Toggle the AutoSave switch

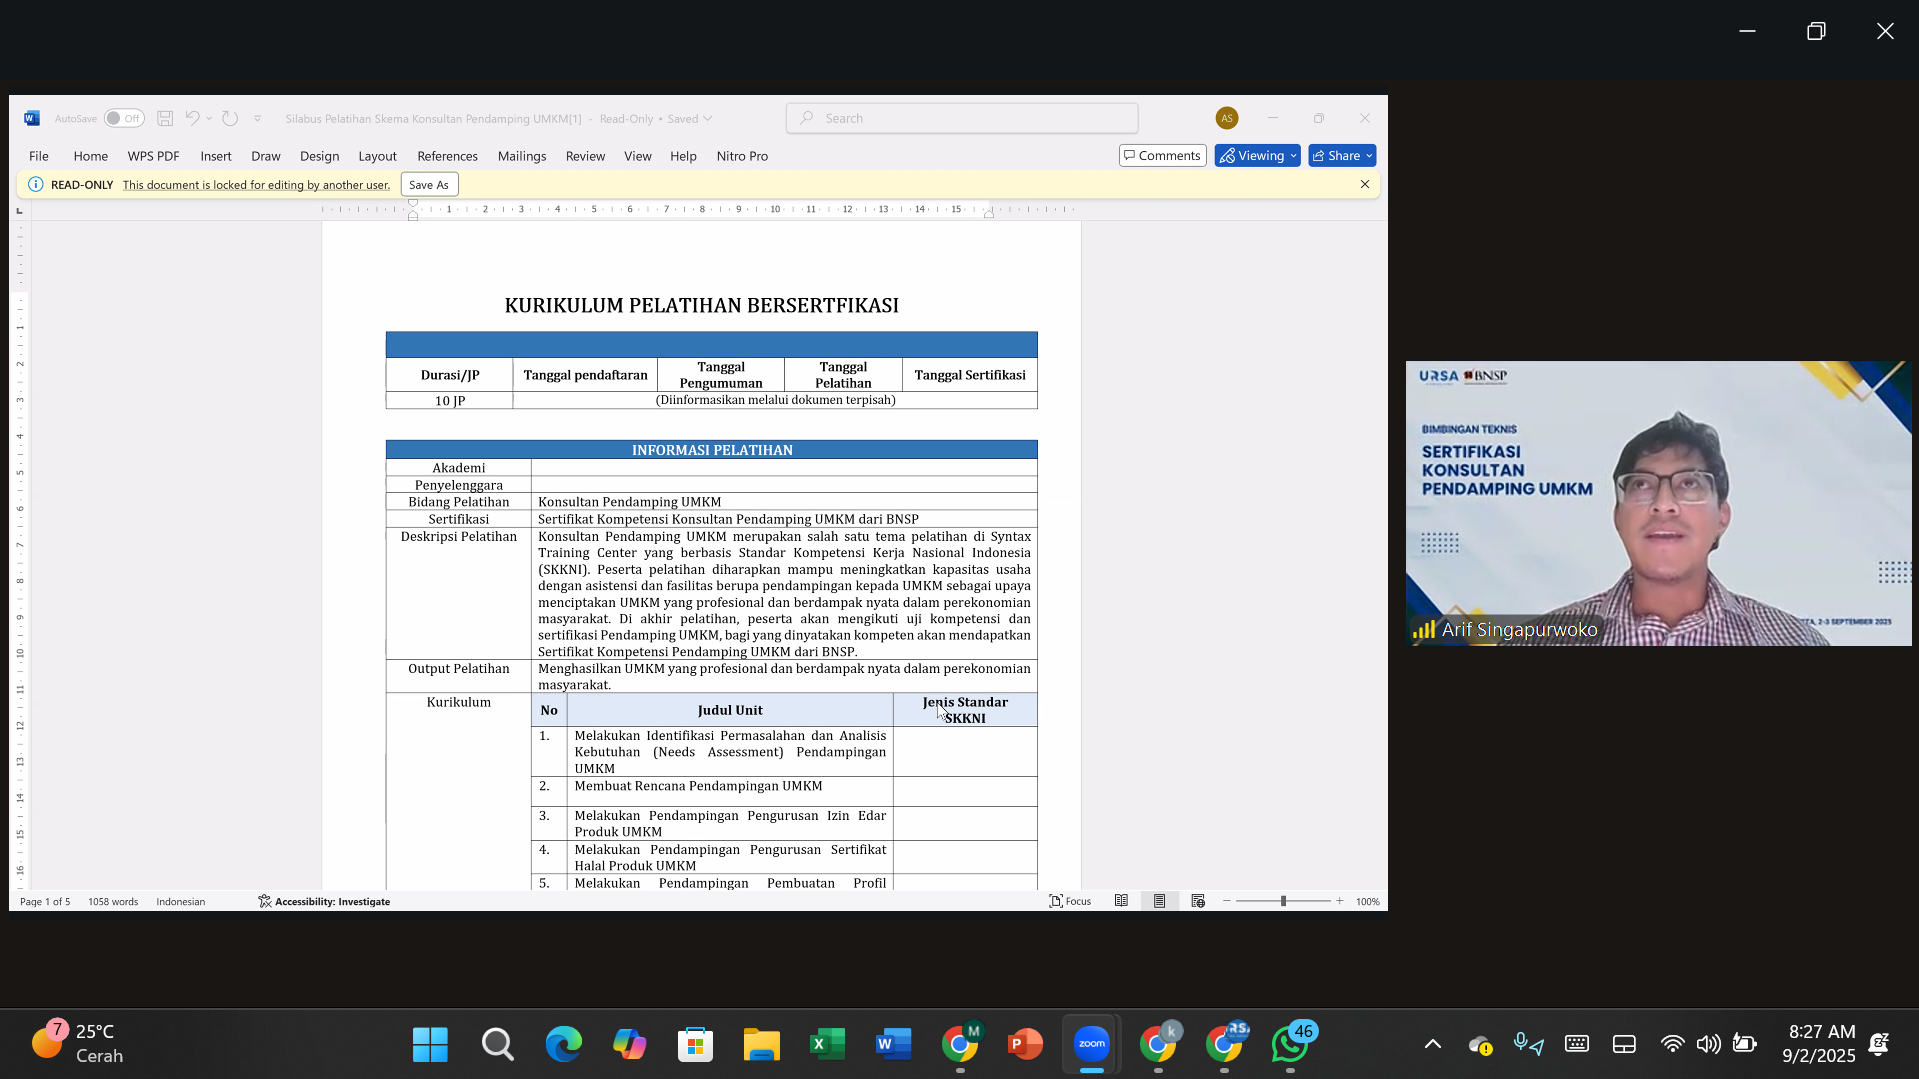[x=124, y=118]
